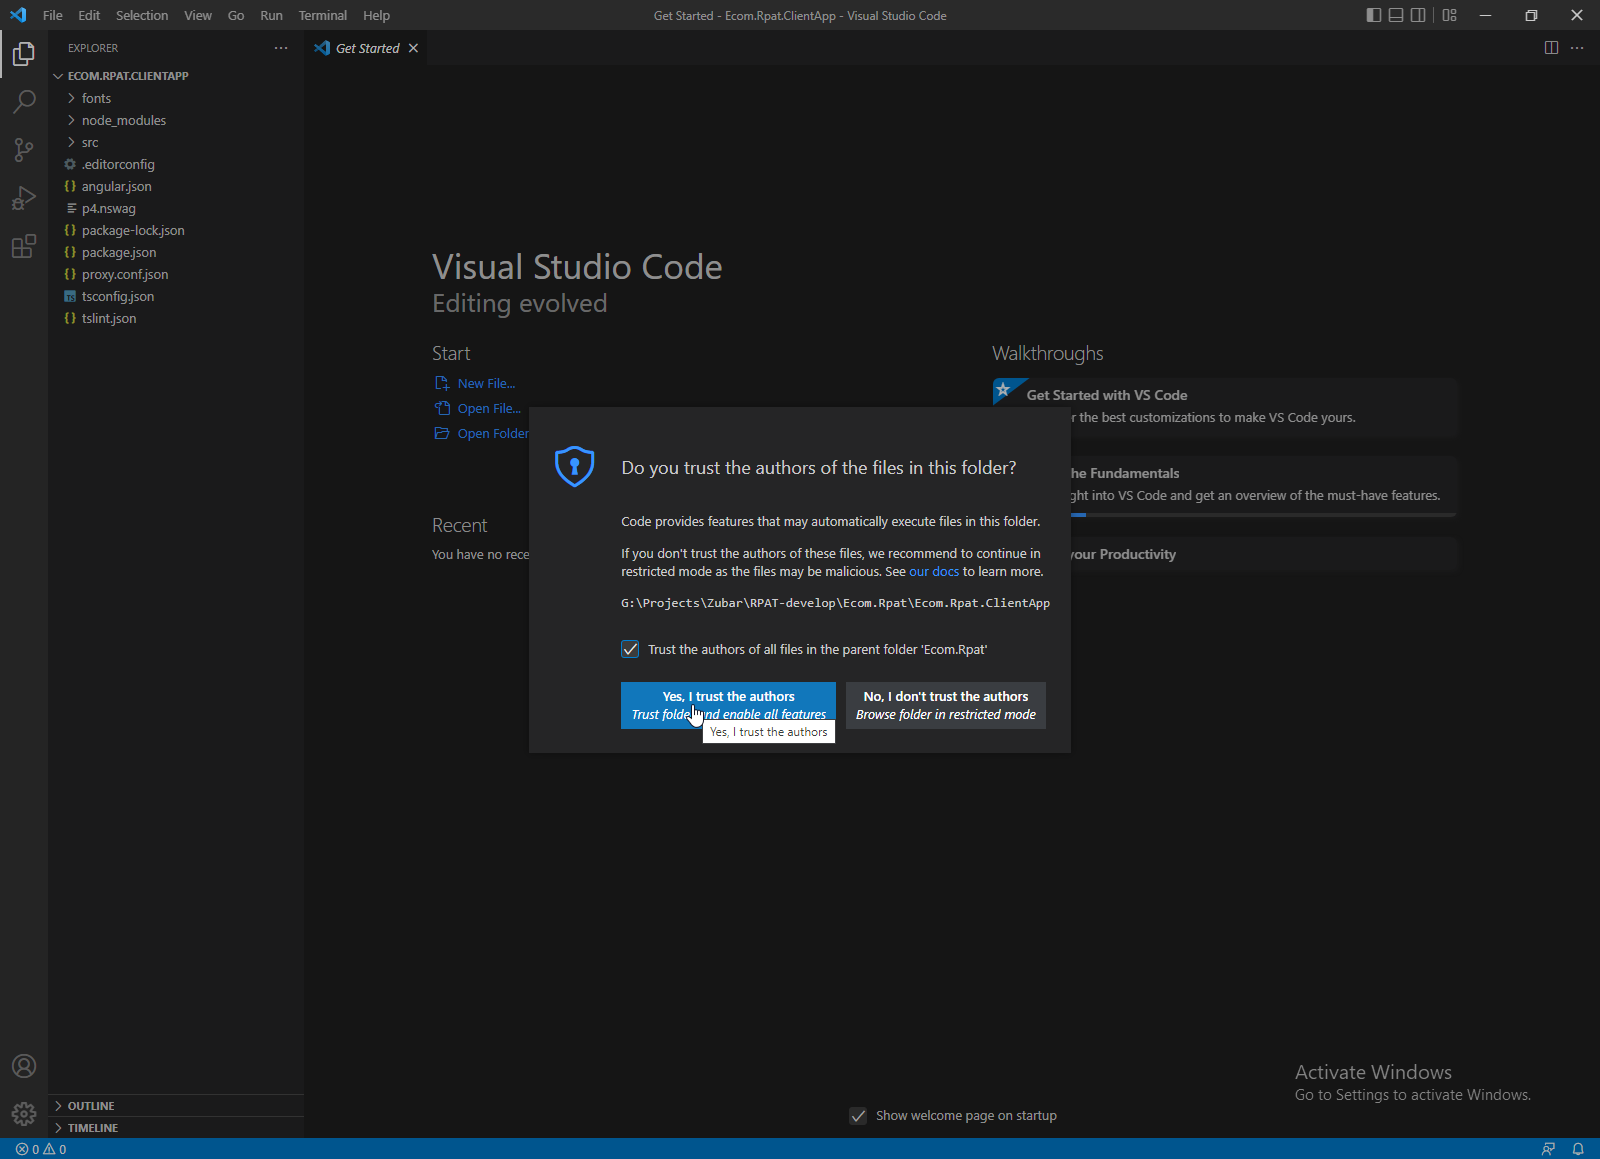
Task: Open the Edit menu
Action: click(89, 15)
